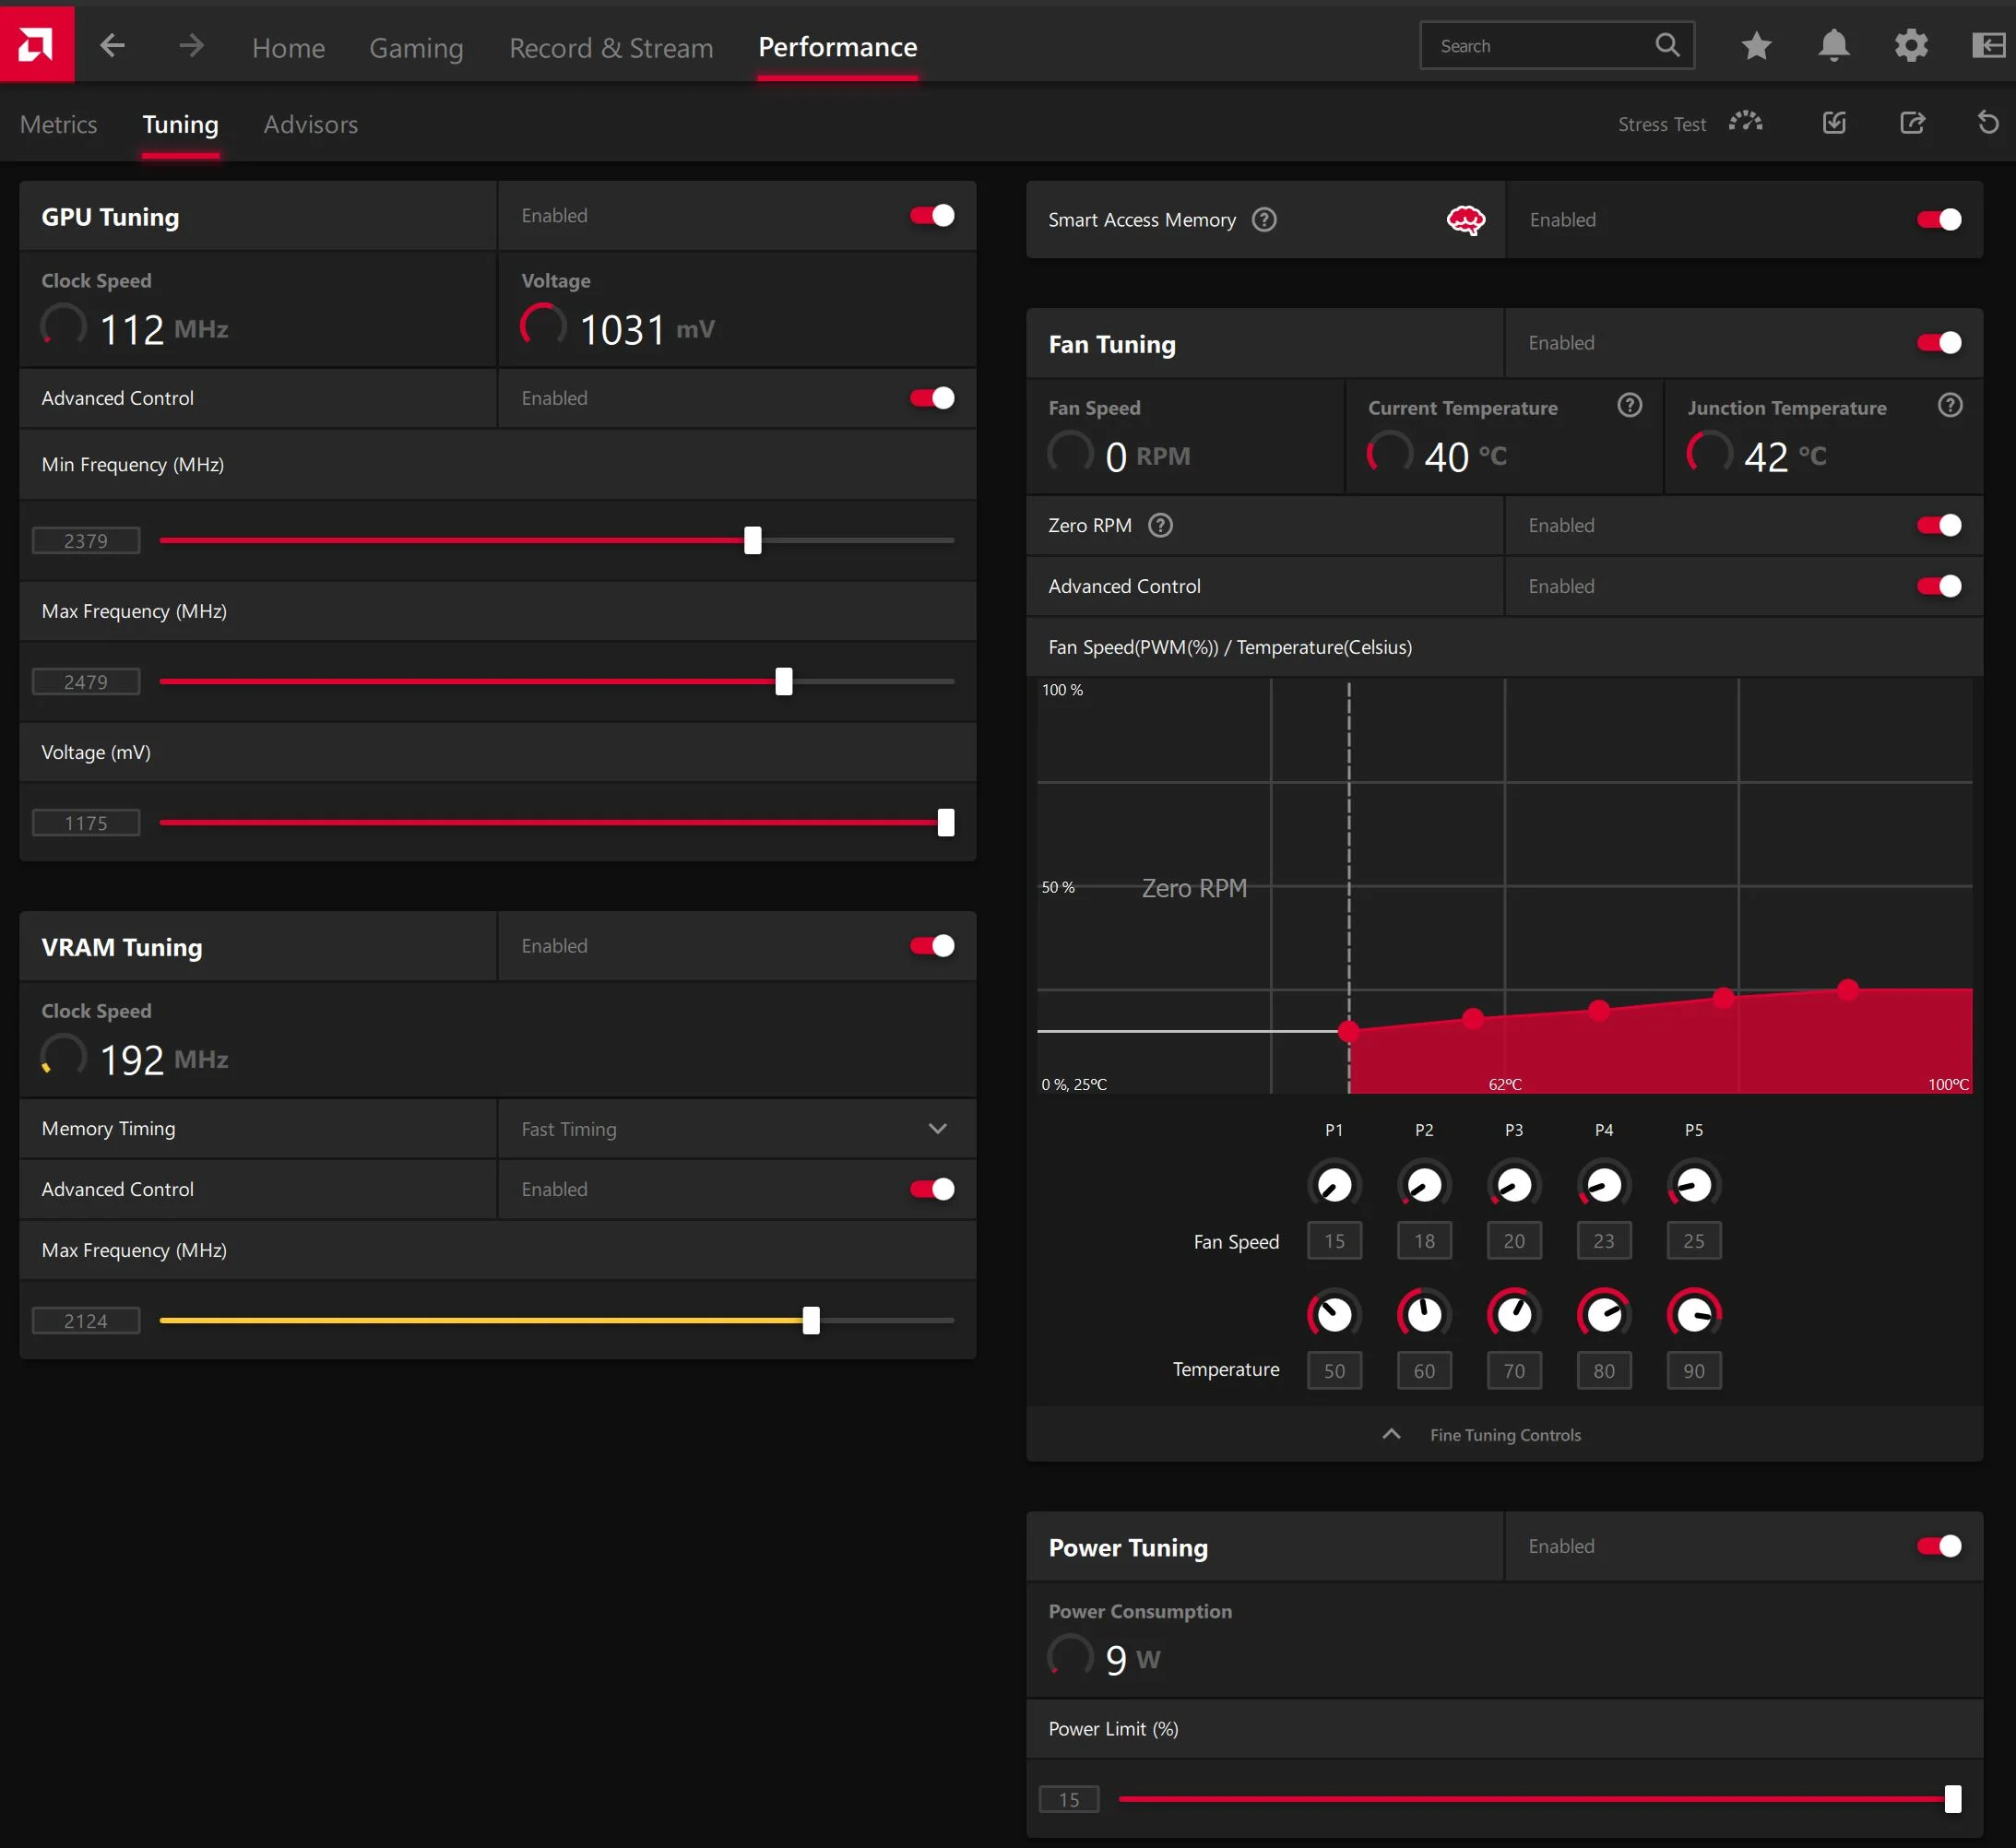This screenshot has width=2016, height=1848.
Task: Disable the Fan Tuning toggle
Action: pos(1939,342)
